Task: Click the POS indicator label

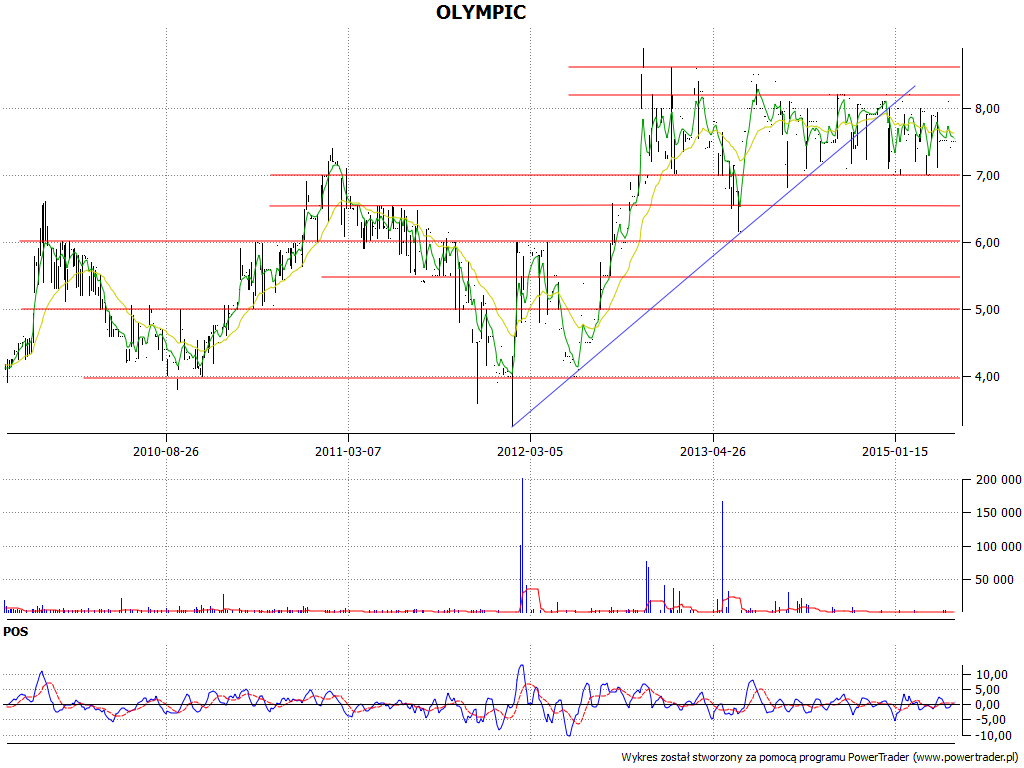Action: pos(16,632)
